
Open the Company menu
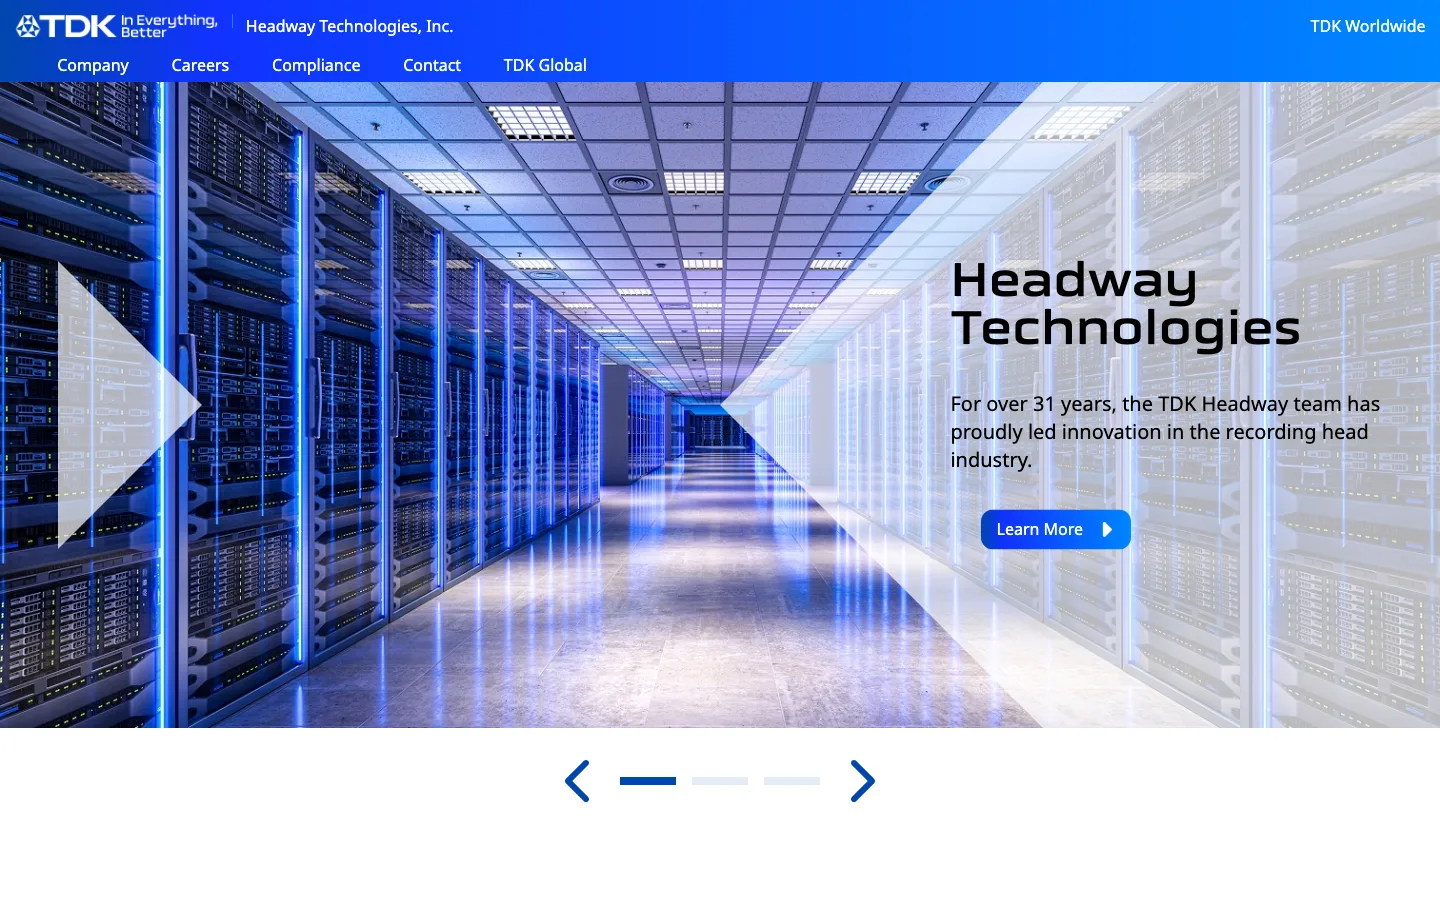(x=93, y=65)
